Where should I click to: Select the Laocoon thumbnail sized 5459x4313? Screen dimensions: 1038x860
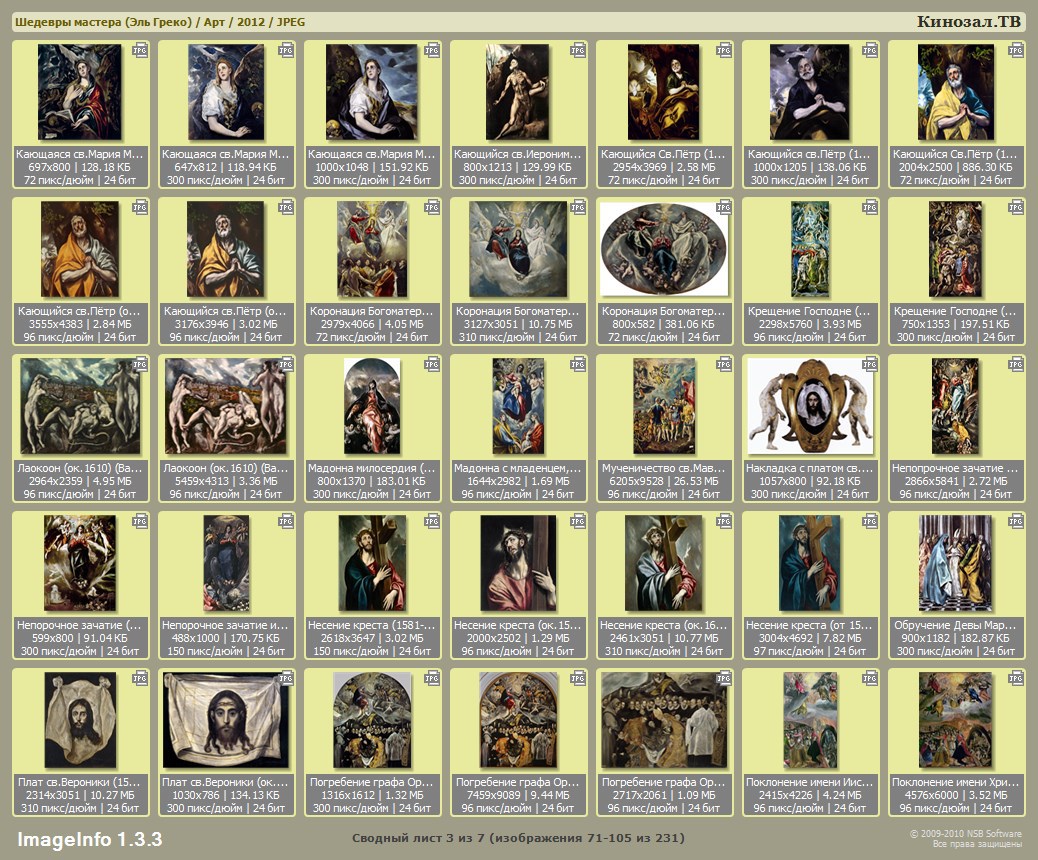[226, 406]
